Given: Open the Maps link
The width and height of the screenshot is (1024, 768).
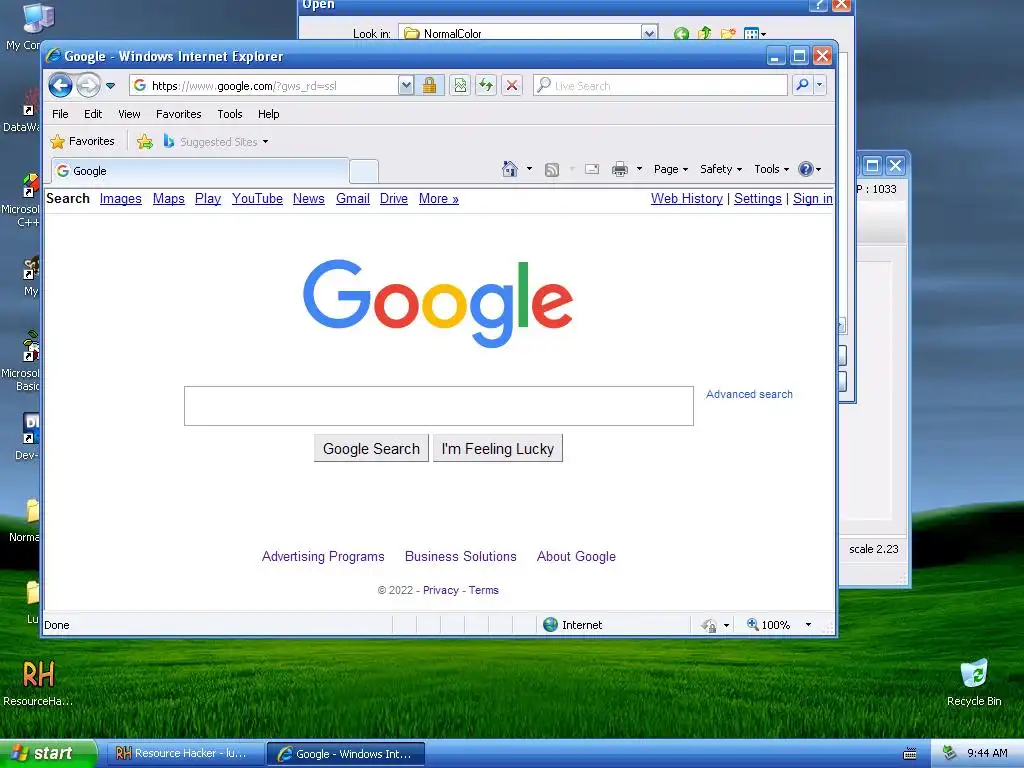Looking at the screenshot, I should (x=168, y=199).
